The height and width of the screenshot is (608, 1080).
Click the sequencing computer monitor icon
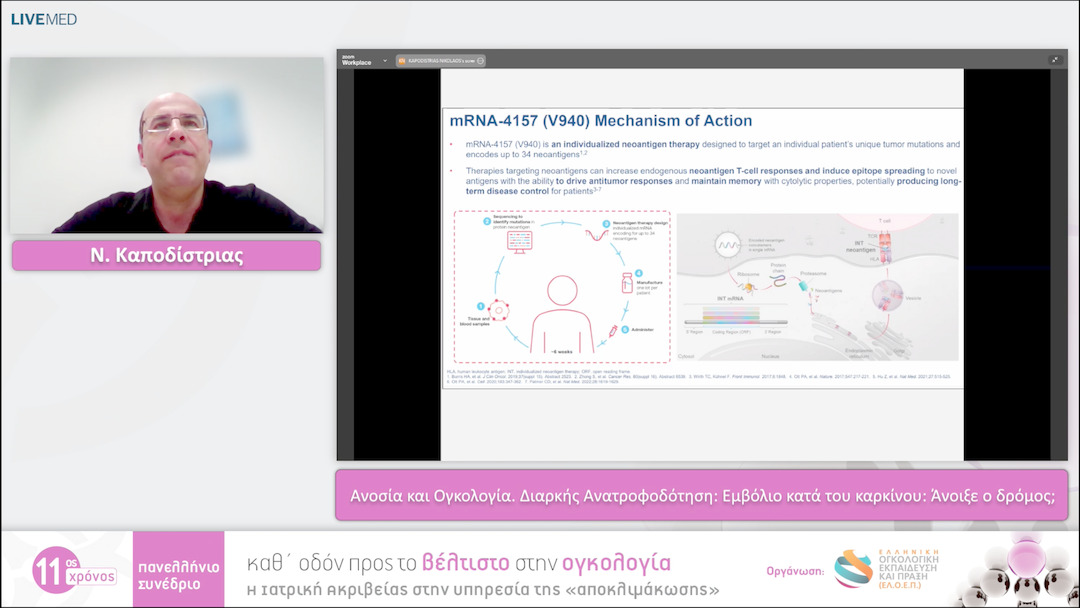[520, 240]
